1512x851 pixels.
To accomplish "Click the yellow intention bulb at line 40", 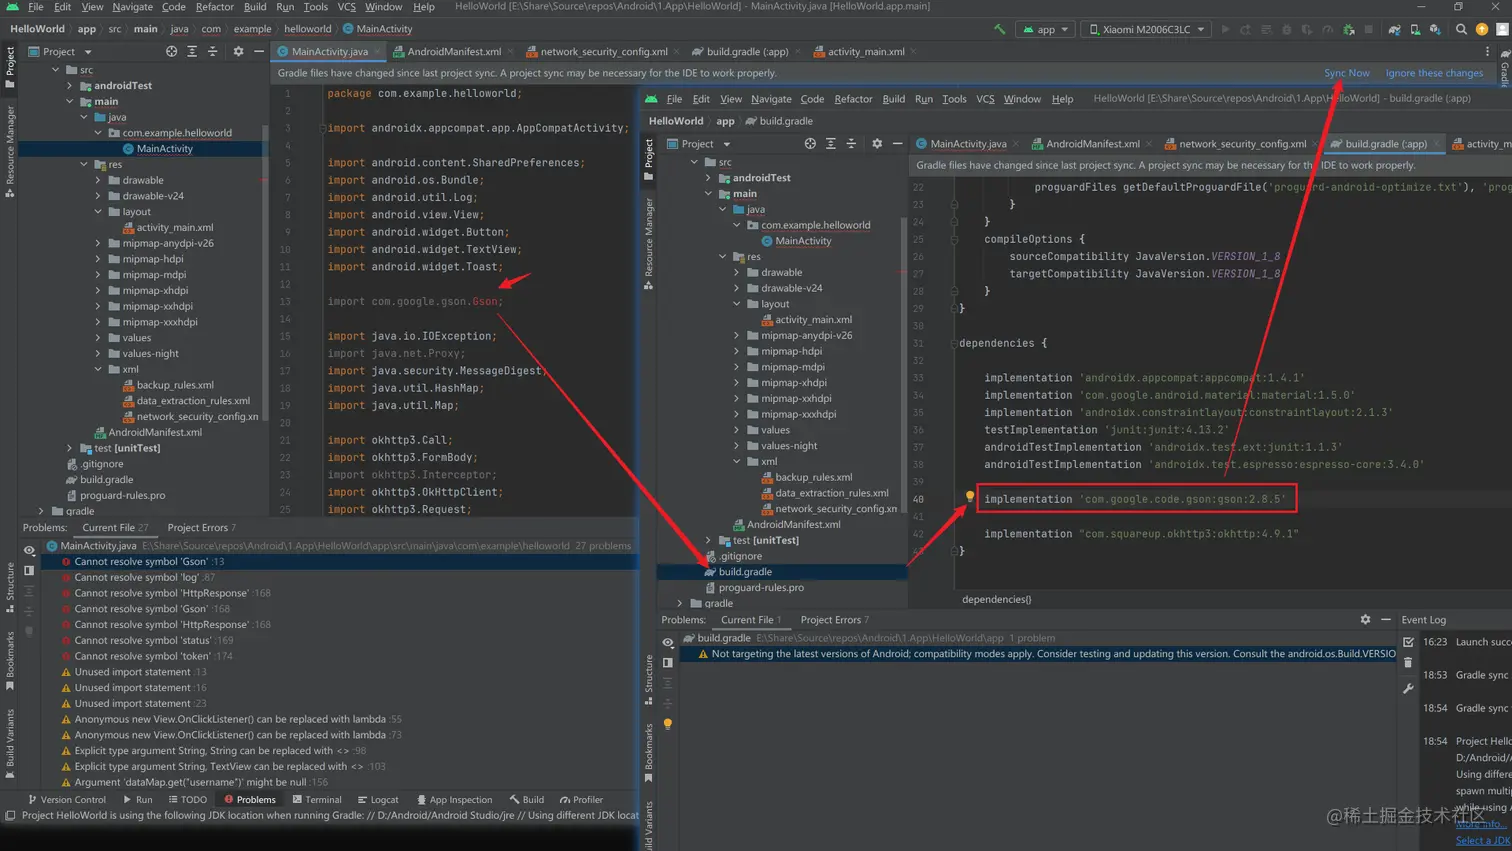I will click(969, 496).
